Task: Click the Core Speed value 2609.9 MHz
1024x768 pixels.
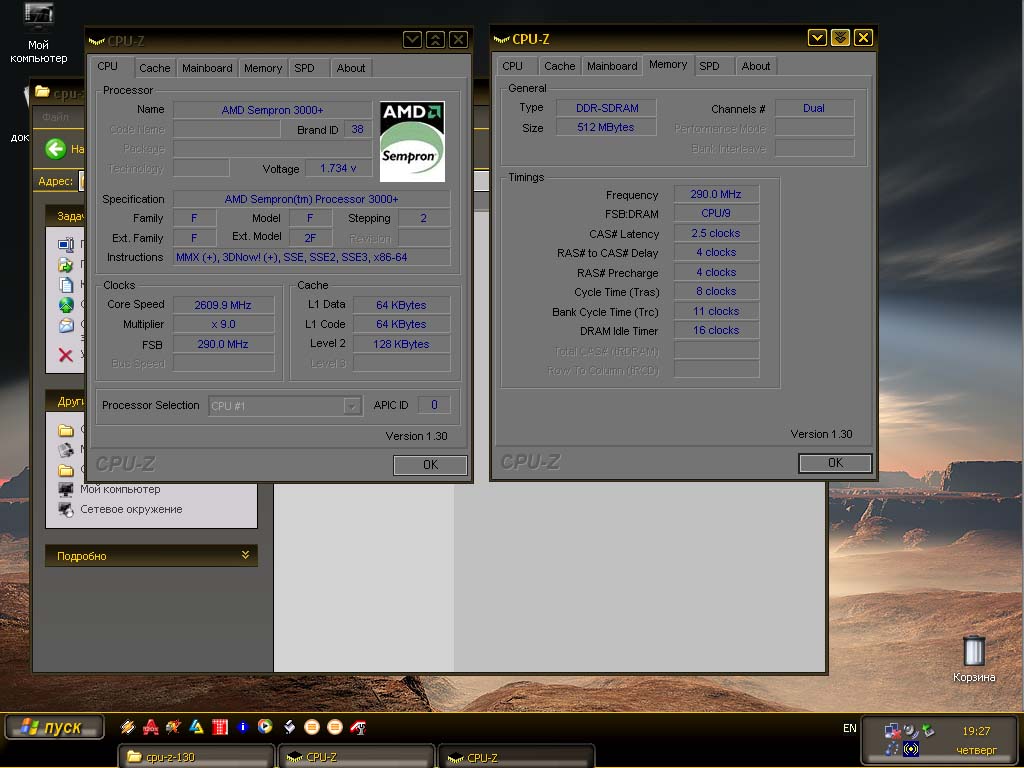Action: 223,305
